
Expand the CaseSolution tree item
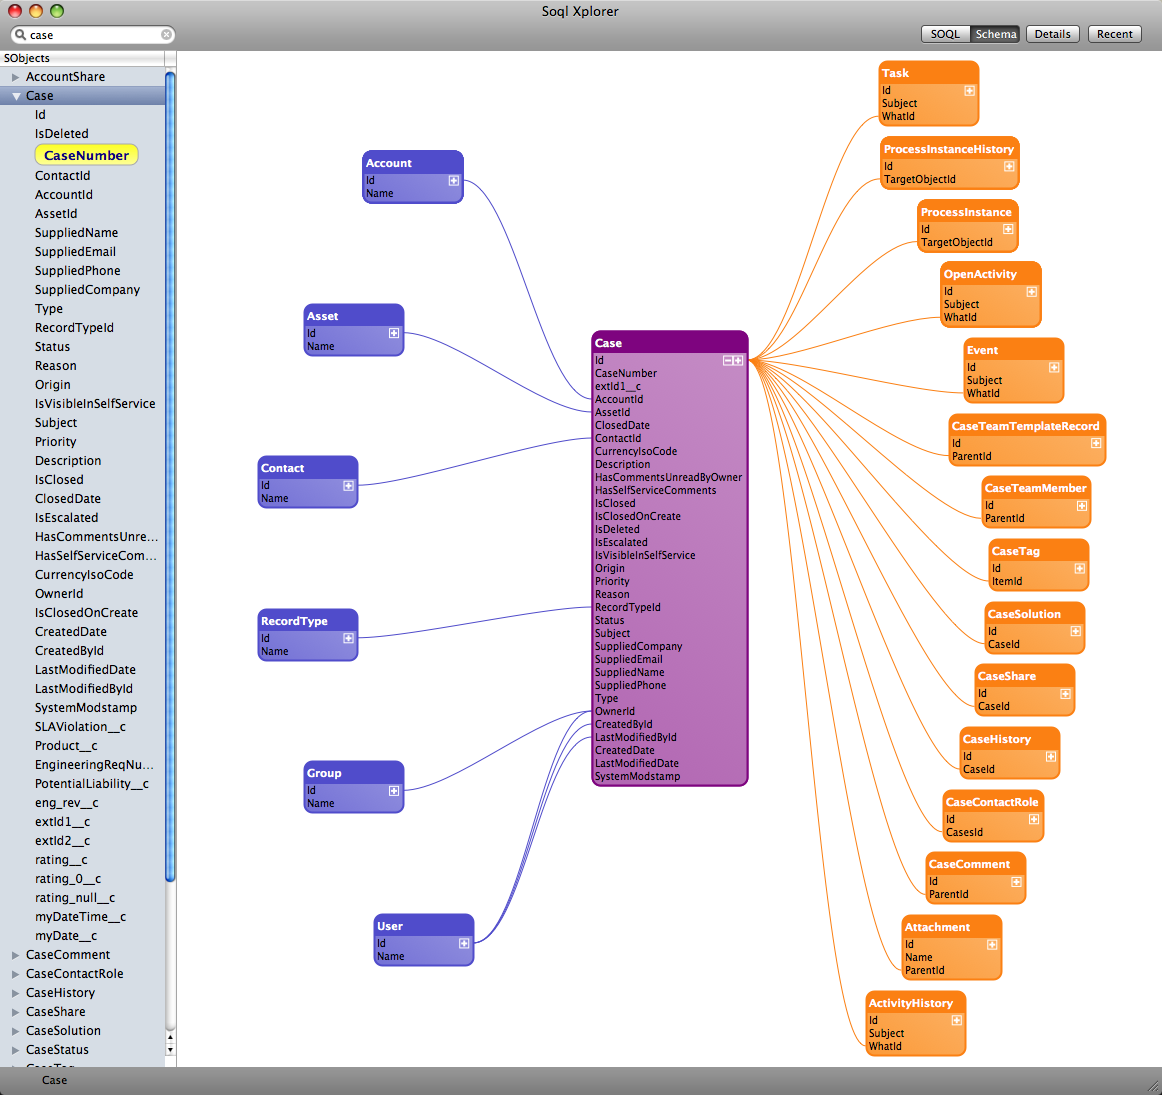15,1031
